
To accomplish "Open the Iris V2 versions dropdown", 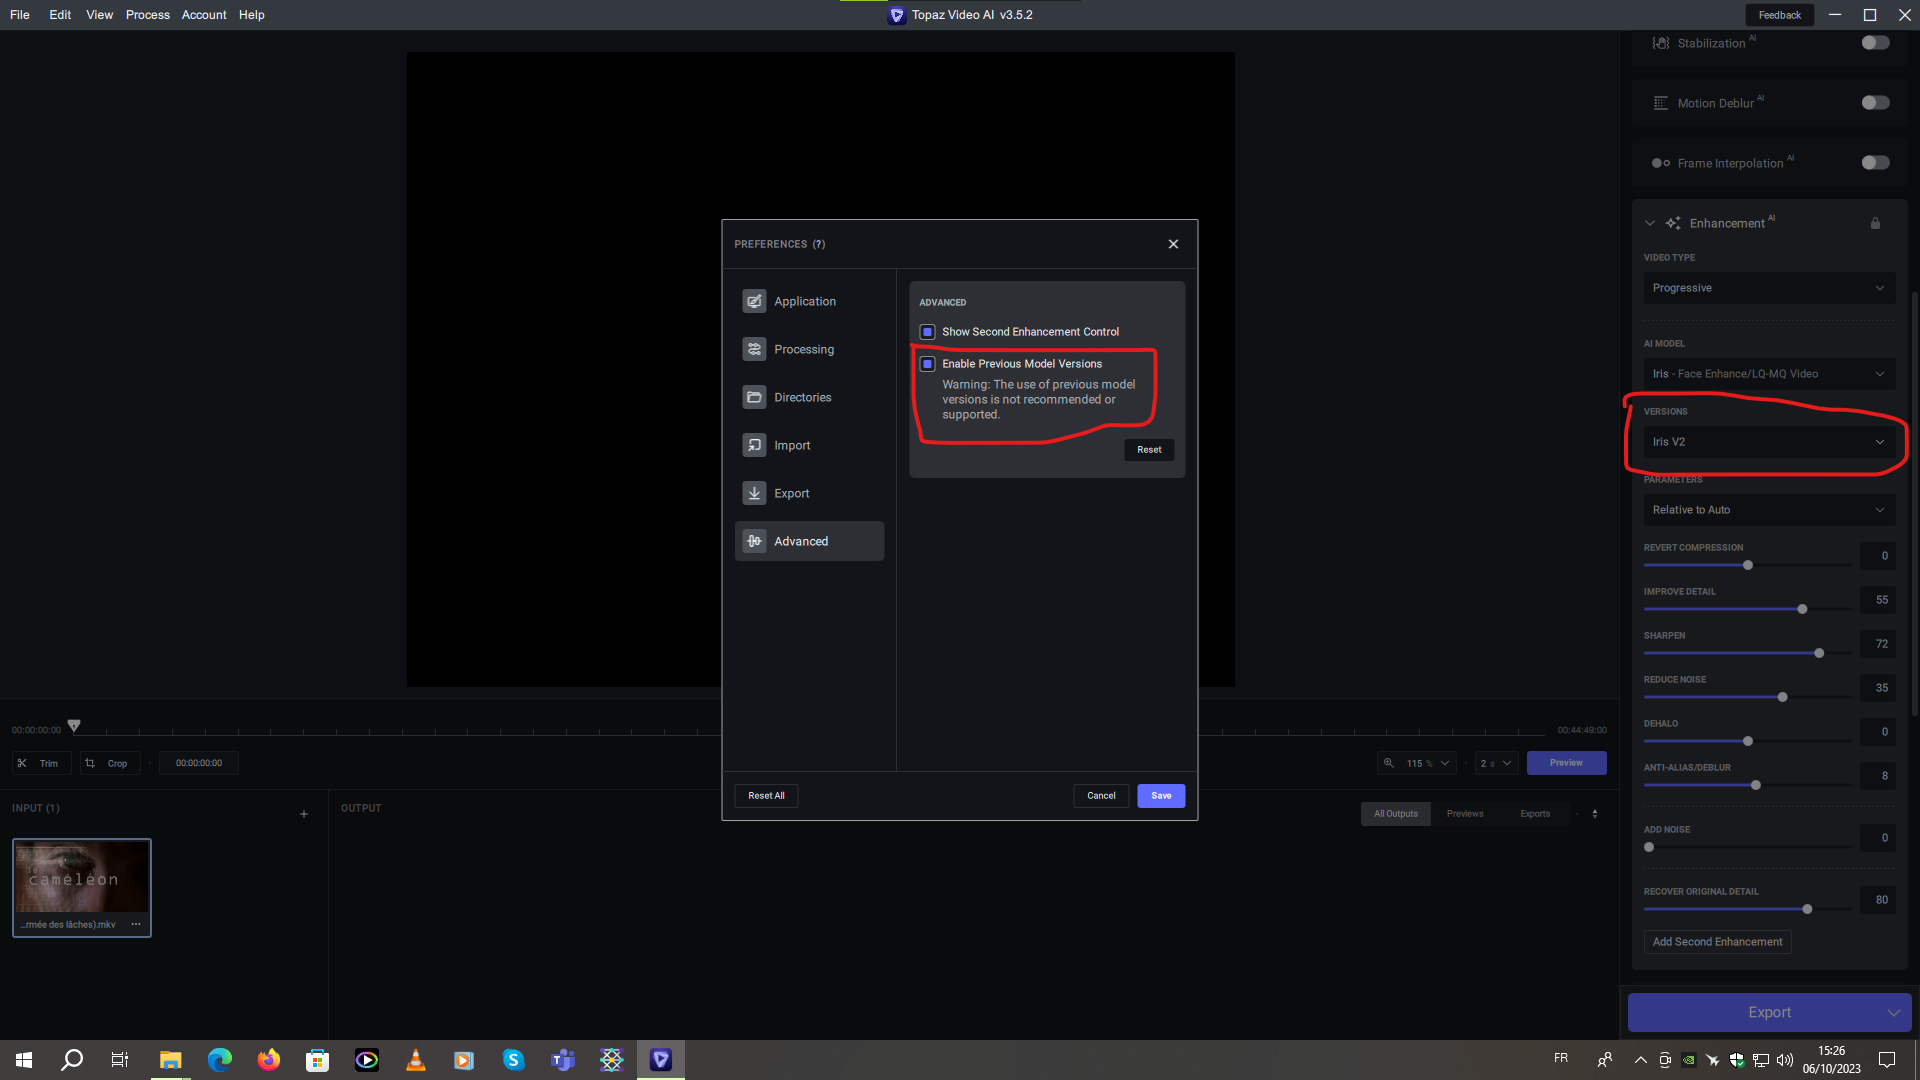I will pos(1768,442).
